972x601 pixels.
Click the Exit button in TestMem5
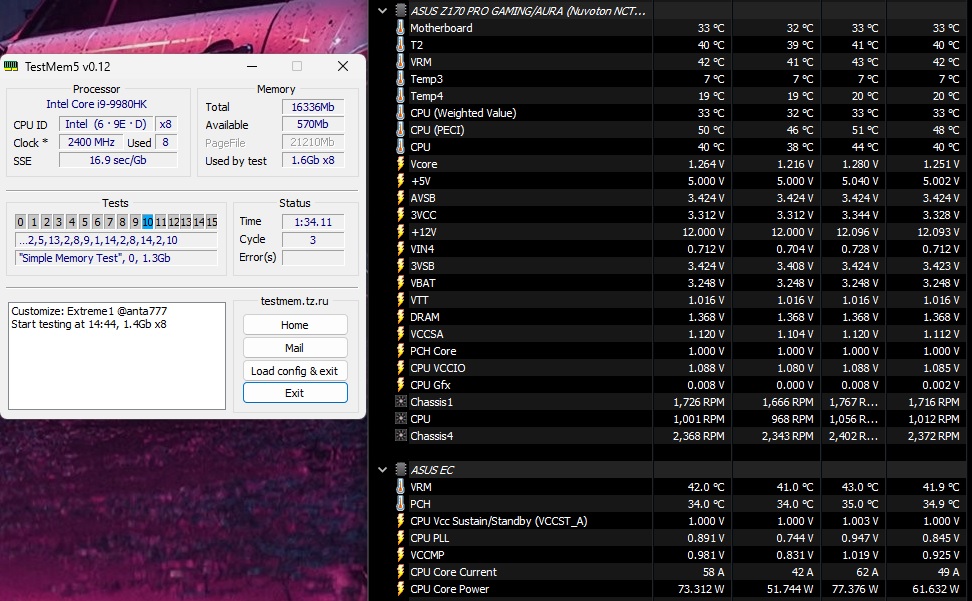(x=295, y=393)
